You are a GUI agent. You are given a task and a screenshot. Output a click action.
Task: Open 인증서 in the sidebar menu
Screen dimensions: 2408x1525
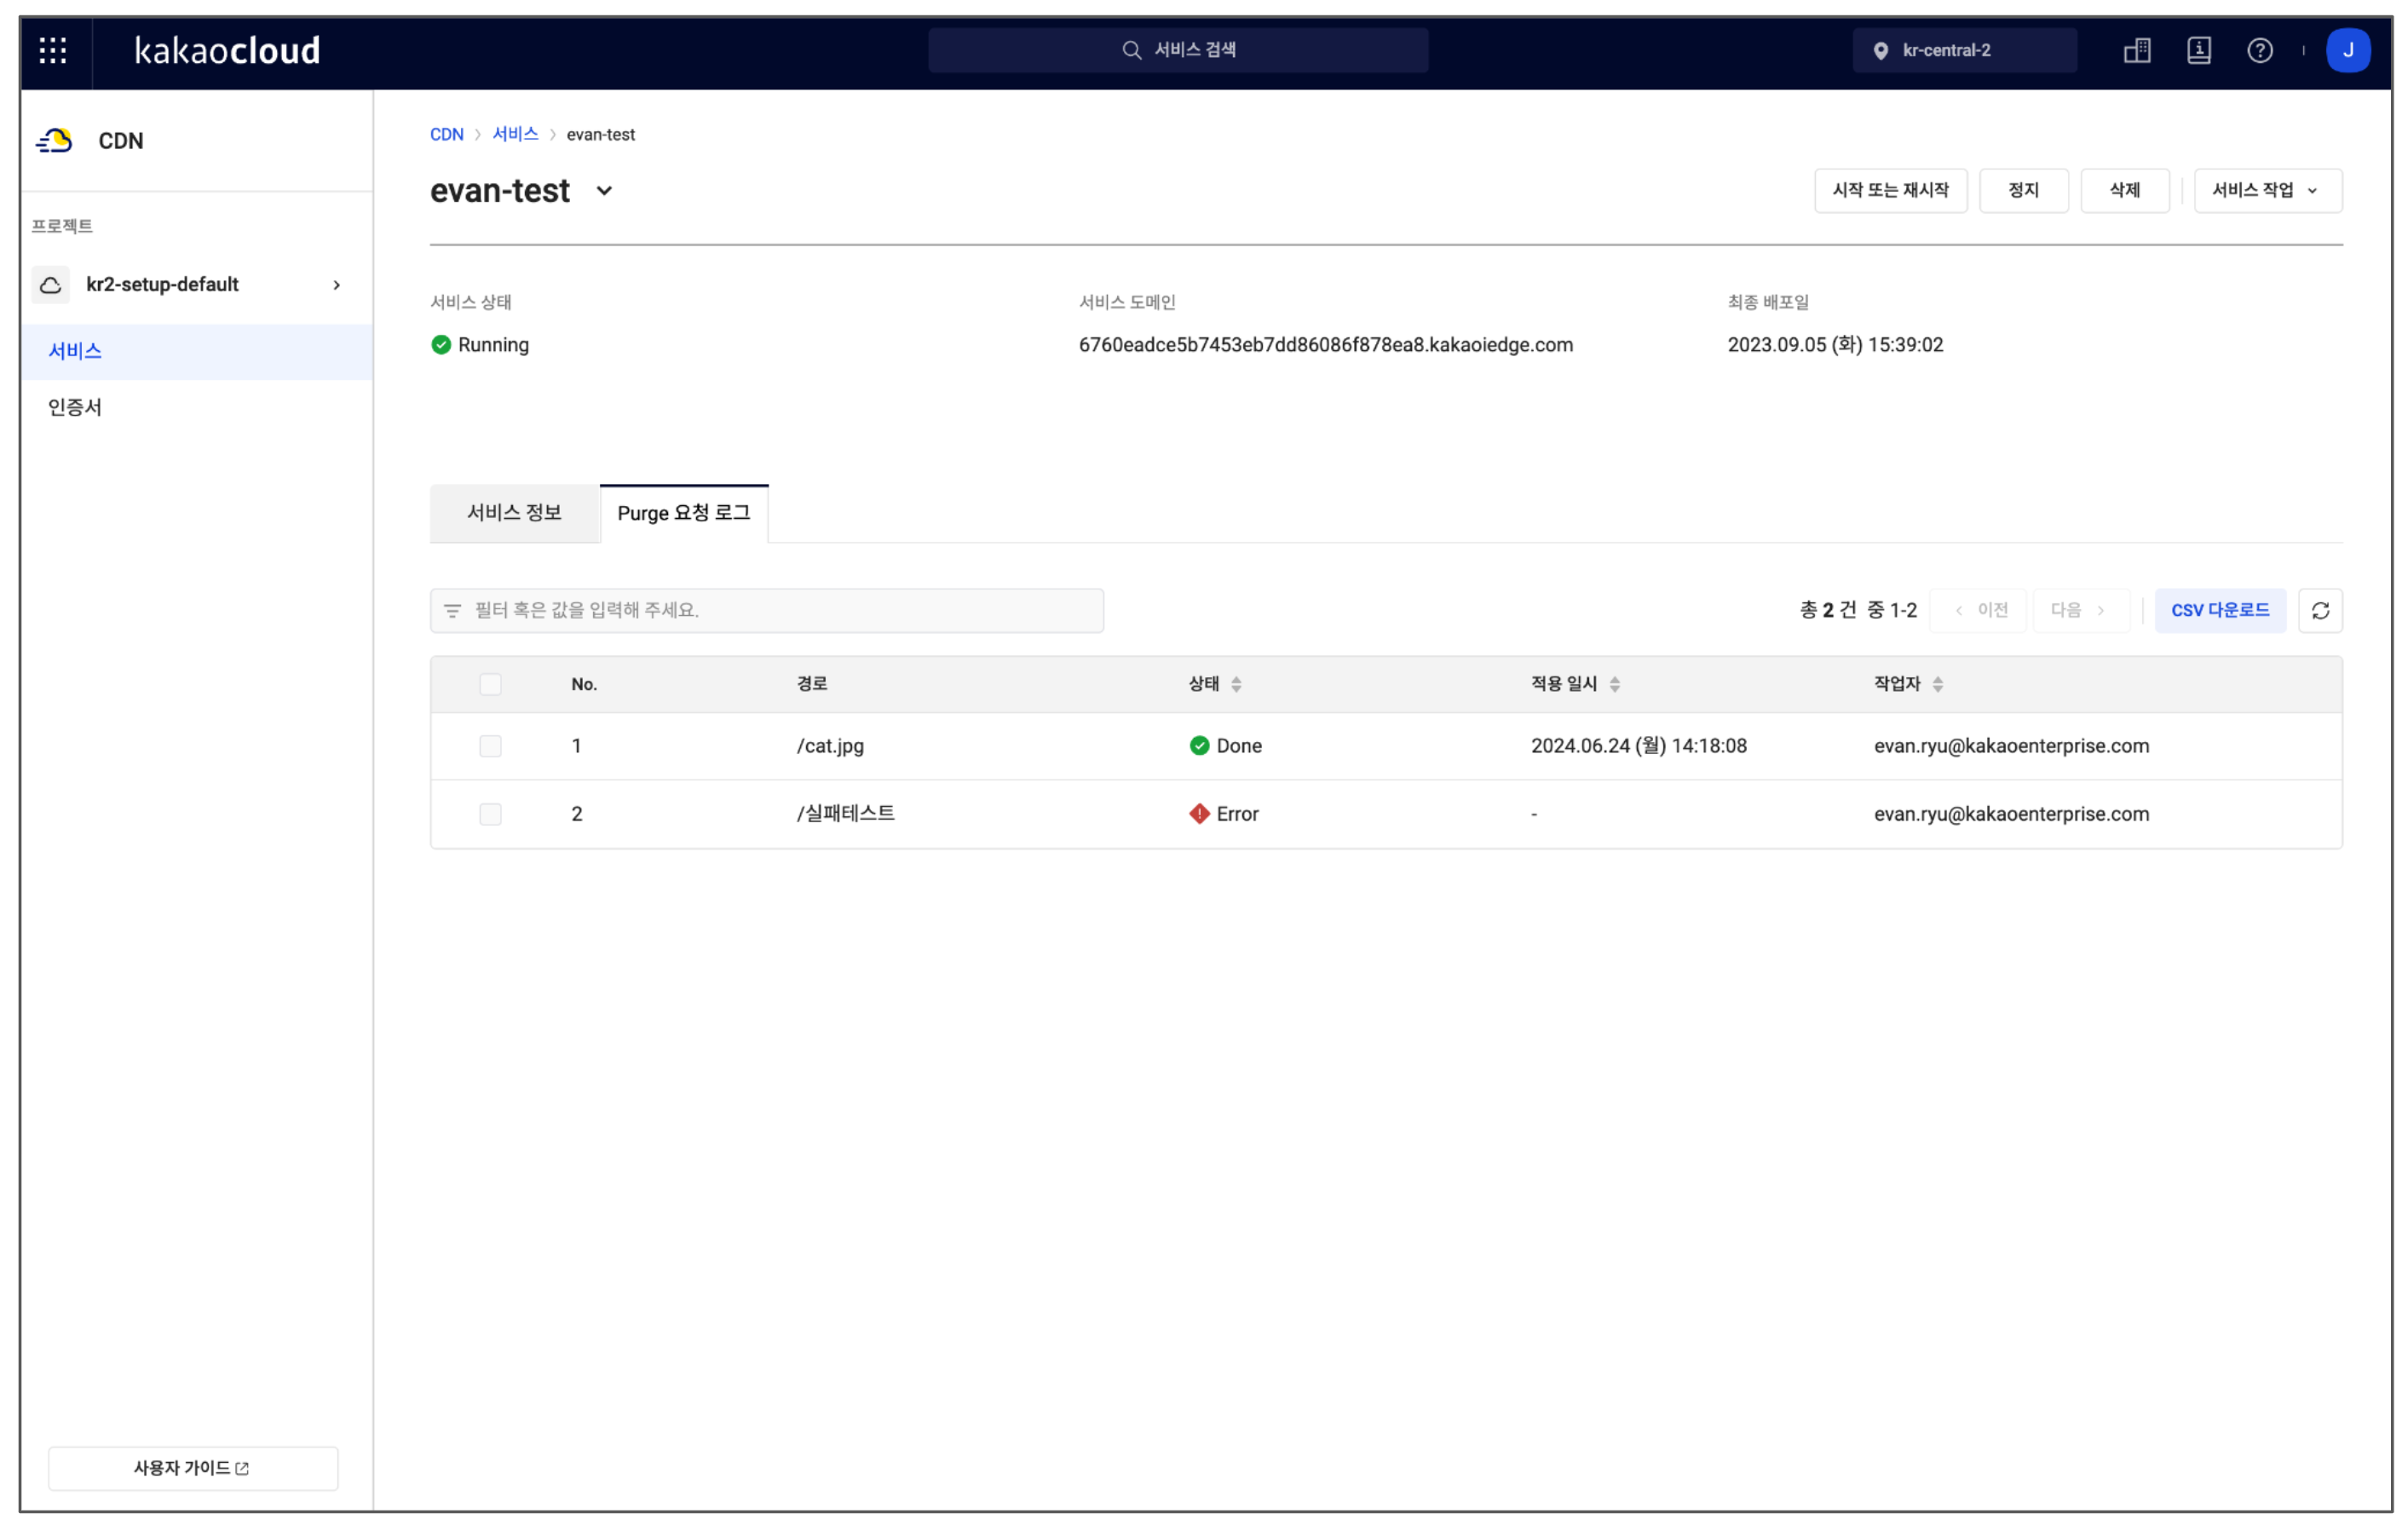197,407
